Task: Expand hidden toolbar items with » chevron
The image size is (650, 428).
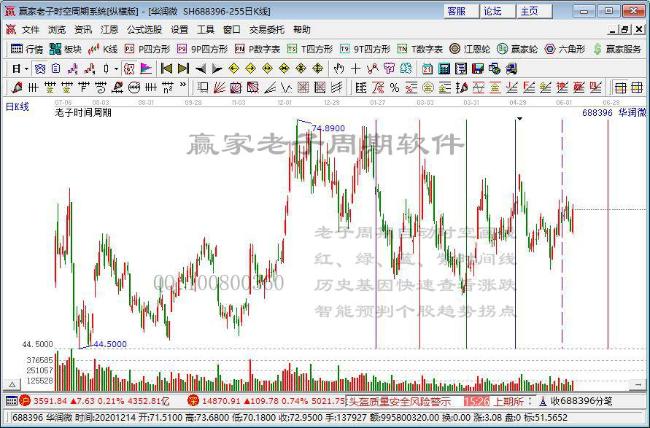Action: click(x=183, y=86)
